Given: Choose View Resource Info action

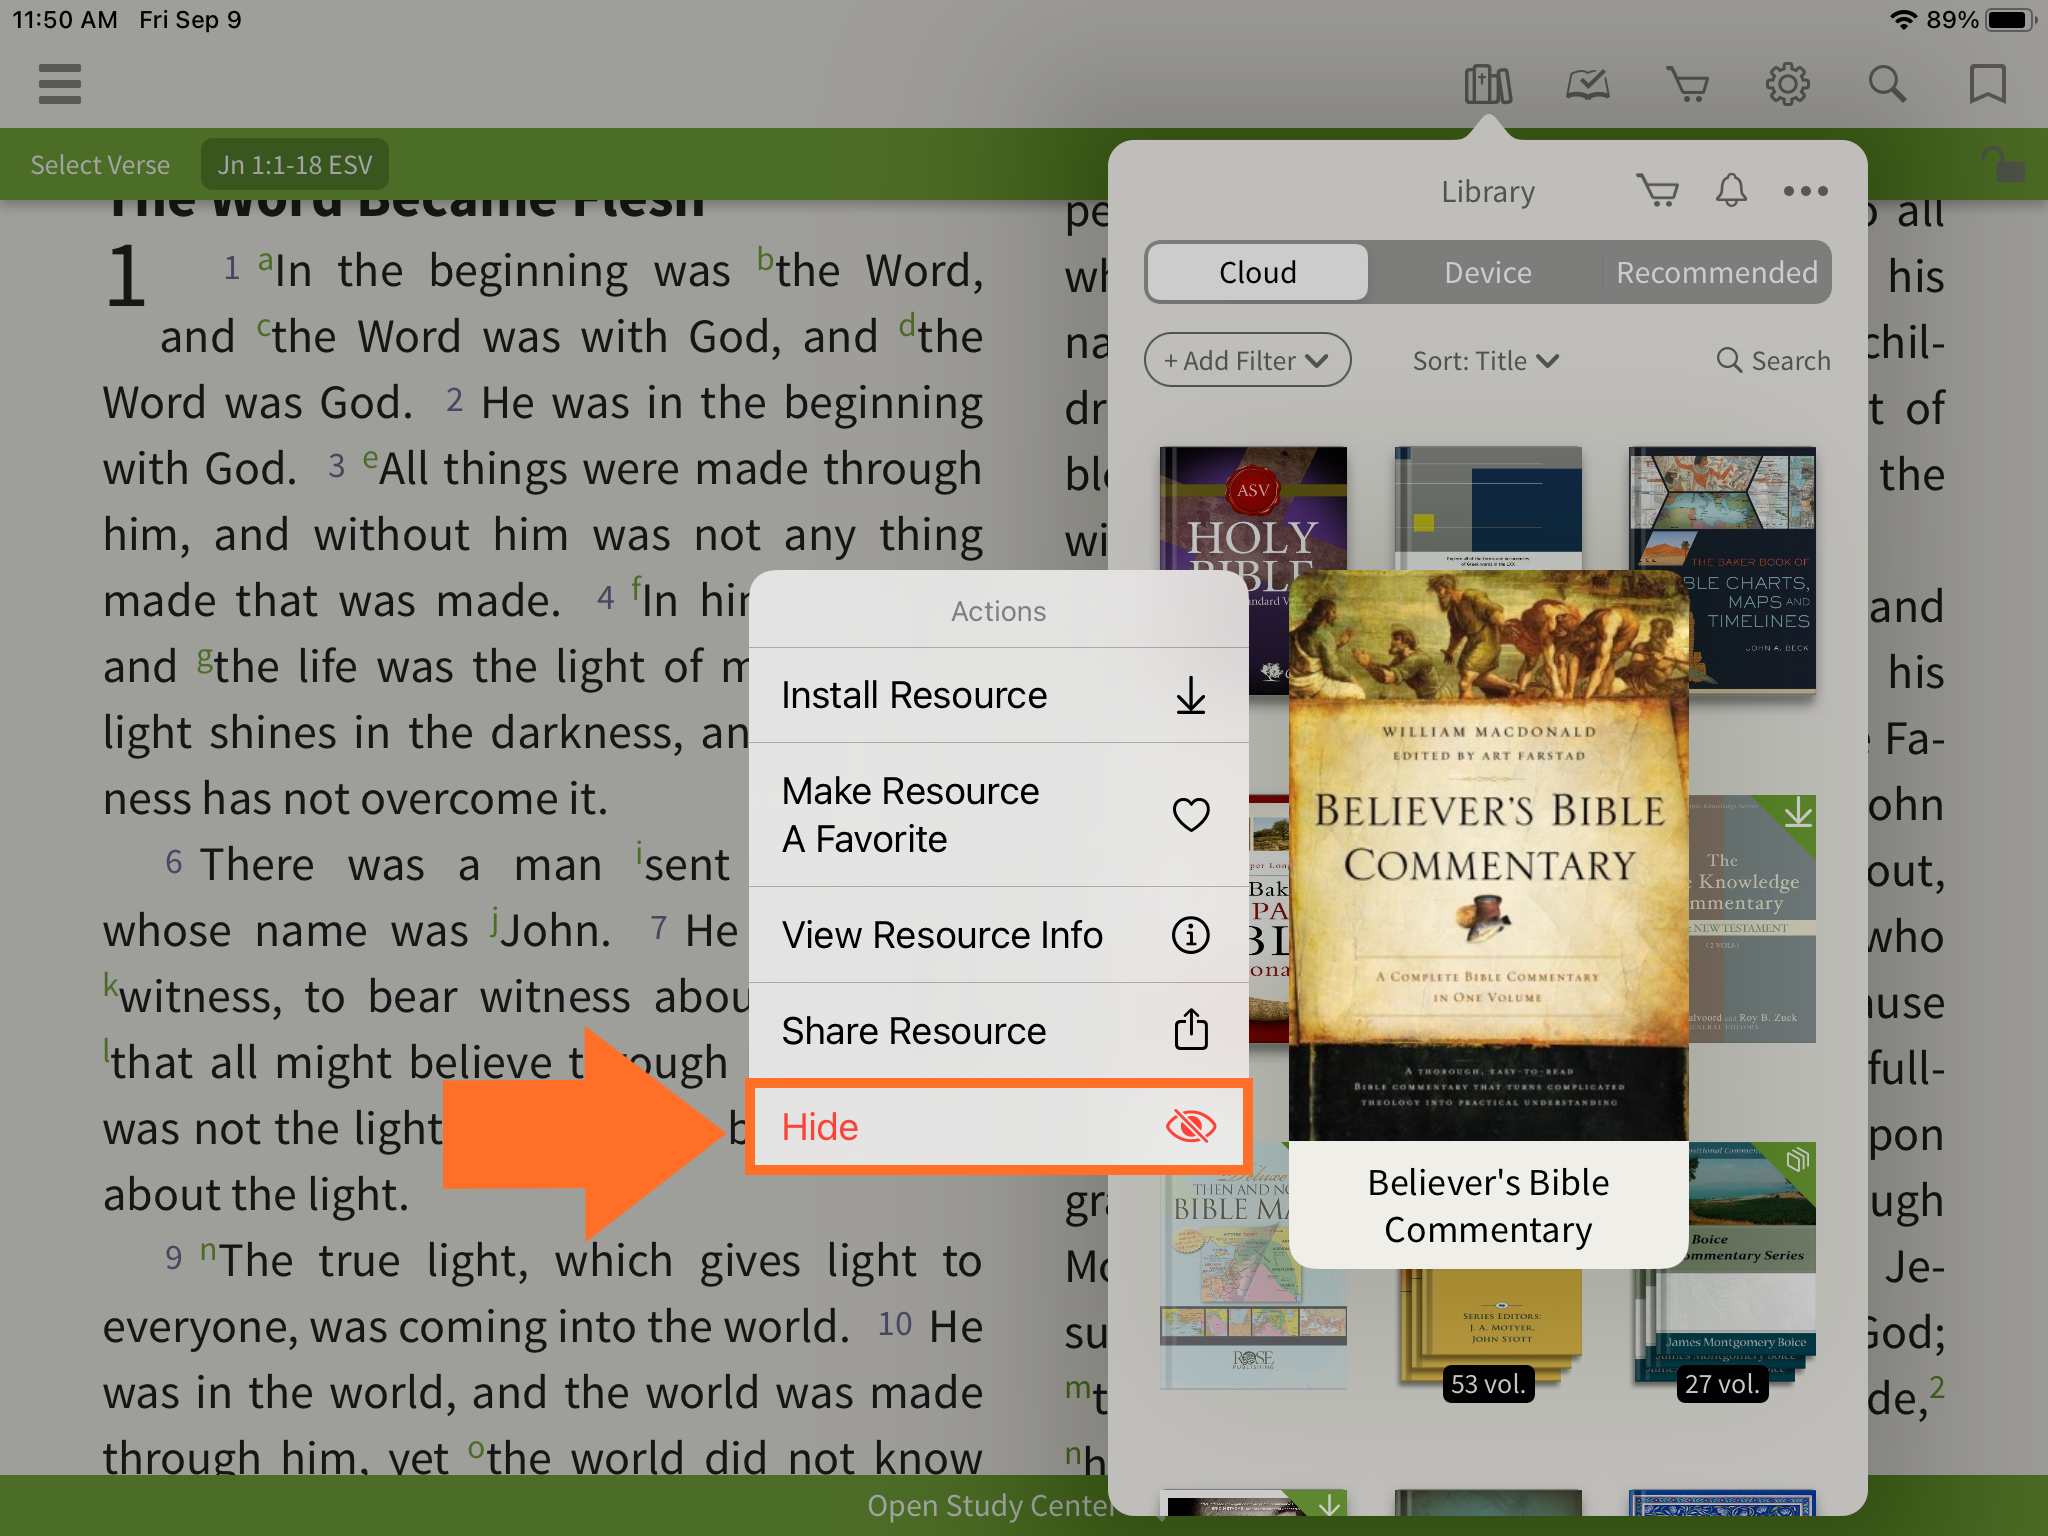Looking at the screenshot, I should point(998,935).
